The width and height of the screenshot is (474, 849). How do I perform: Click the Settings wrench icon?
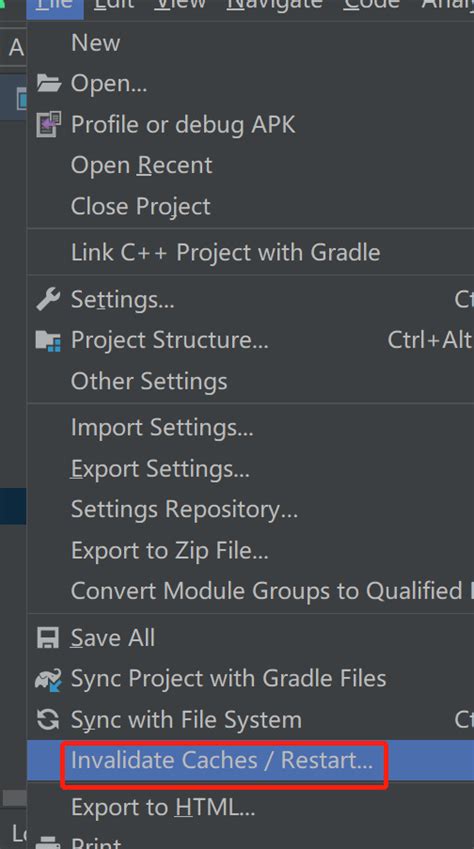point(48,299)
